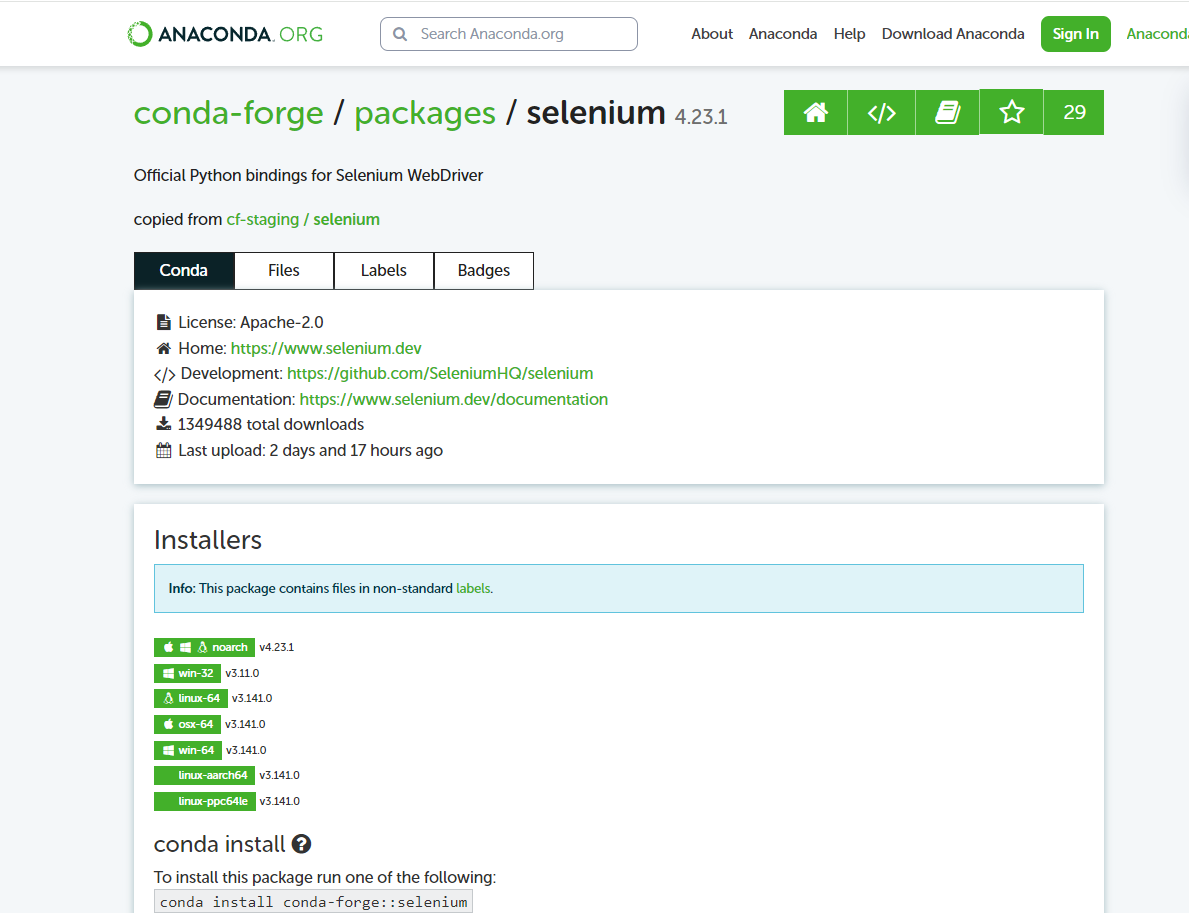
Task: Click the house icon beside Home link
Action: point(163,347)
